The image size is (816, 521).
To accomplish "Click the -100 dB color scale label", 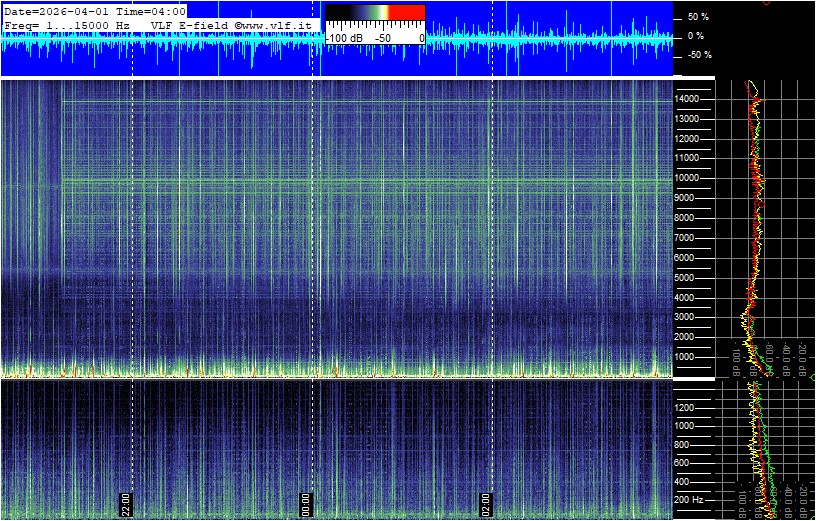I will click(x=344, y=38).
